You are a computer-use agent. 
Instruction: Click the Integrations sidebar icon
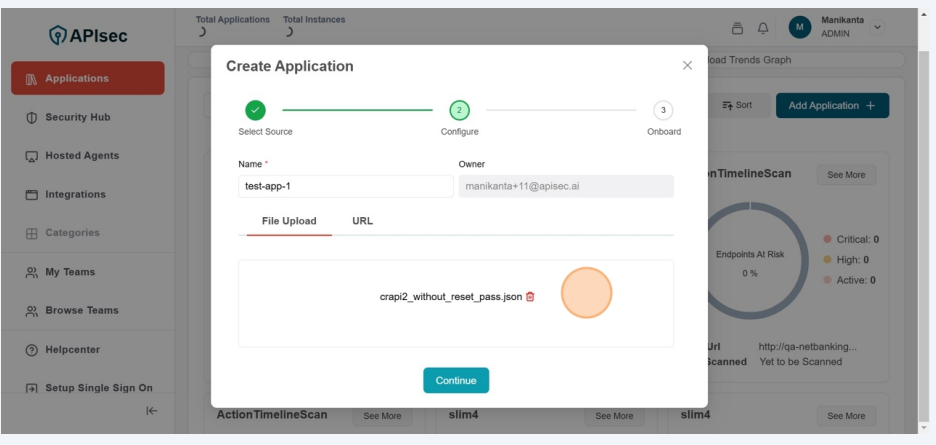click(31, 195)
